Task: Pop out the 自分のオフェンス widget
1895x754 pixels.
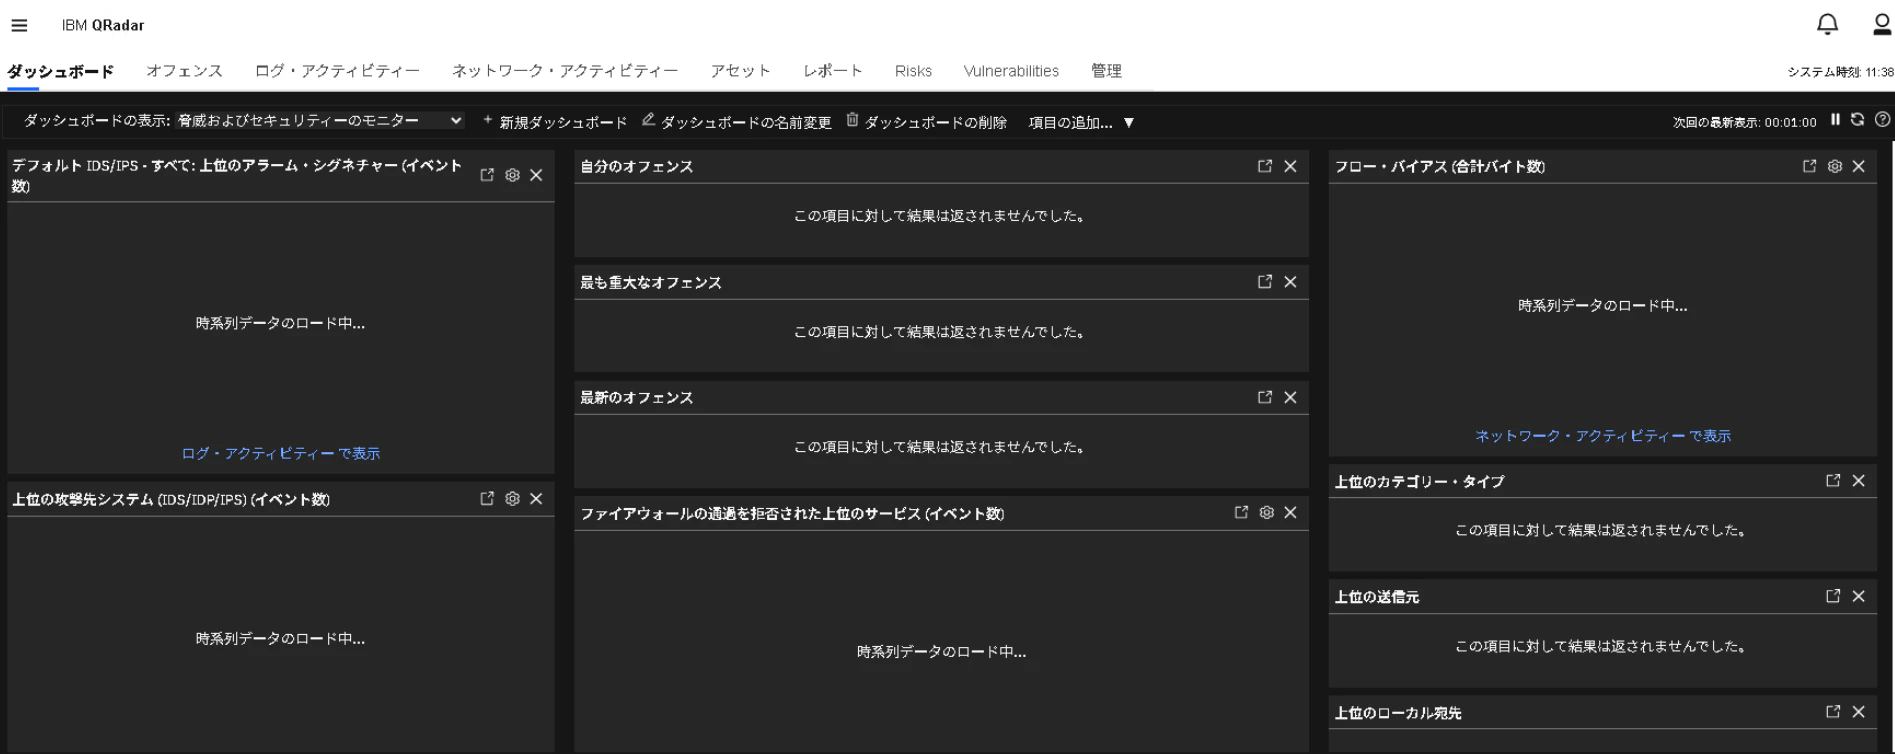Action: (x=1265, y=166)
